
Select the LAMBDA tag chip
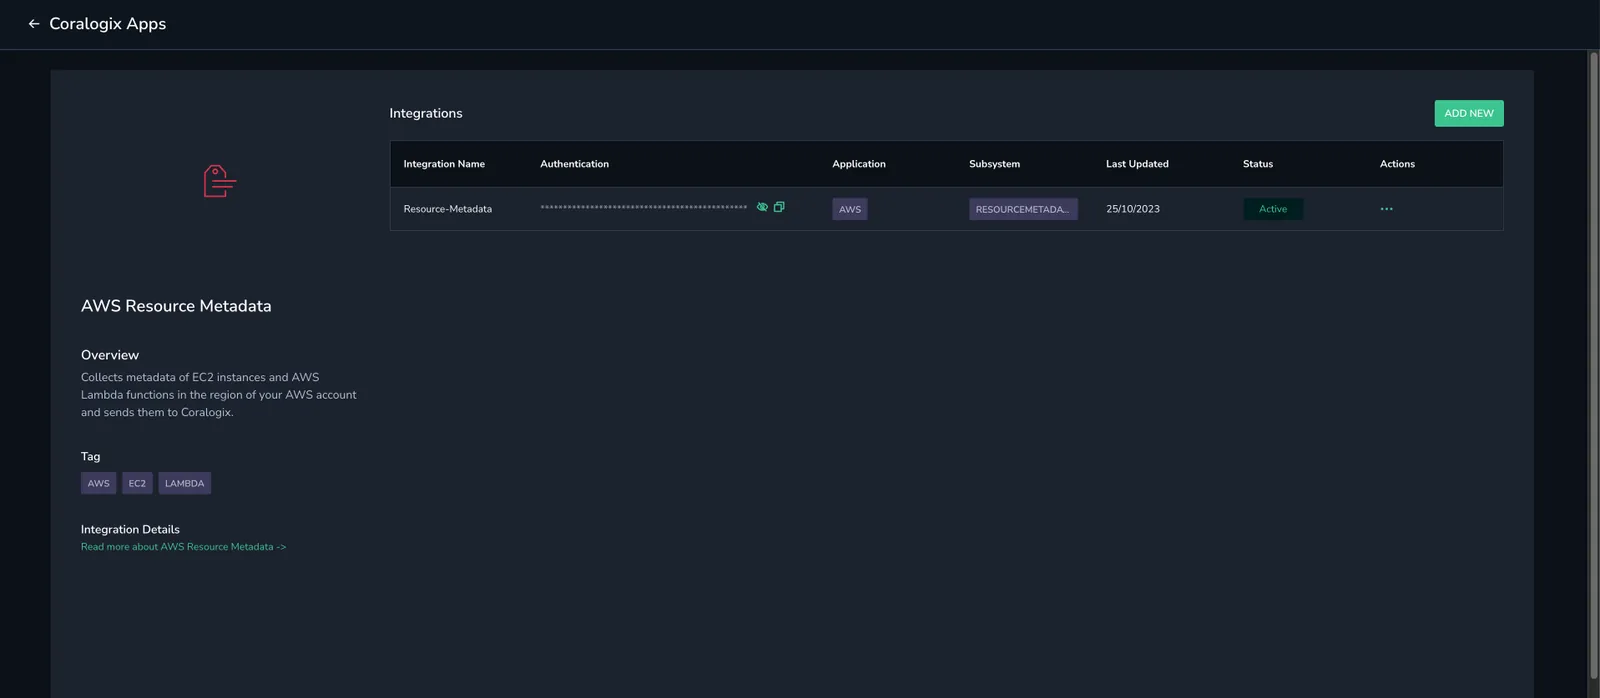point(184,483)
